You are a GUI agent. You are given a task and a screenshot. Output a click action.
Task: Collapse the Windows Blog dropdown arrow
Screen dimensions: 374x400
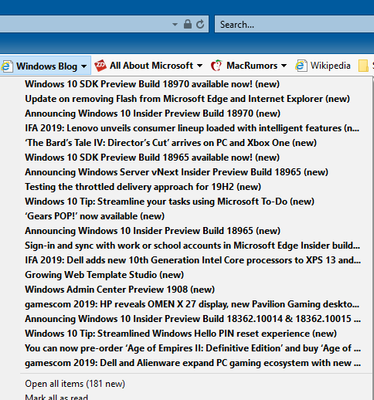pos(84,66)
